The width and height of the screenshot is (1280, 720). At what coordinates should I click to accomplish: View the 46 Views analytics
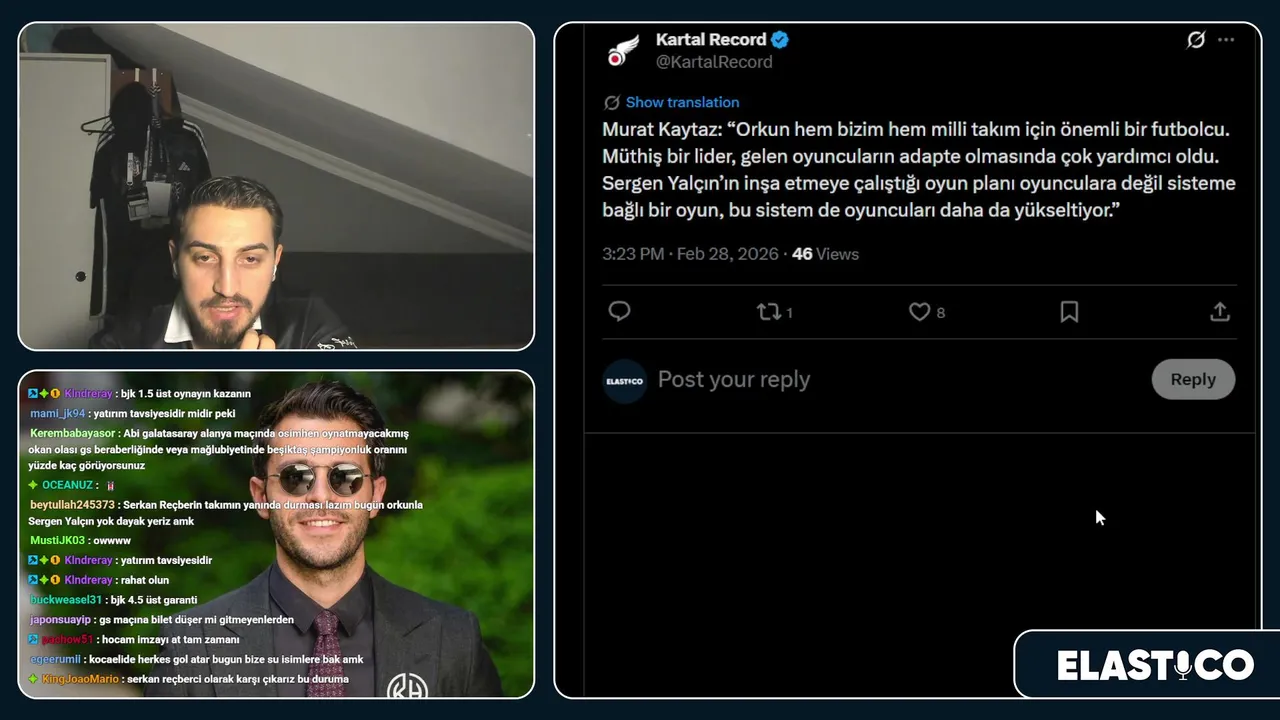coord(825,254)
